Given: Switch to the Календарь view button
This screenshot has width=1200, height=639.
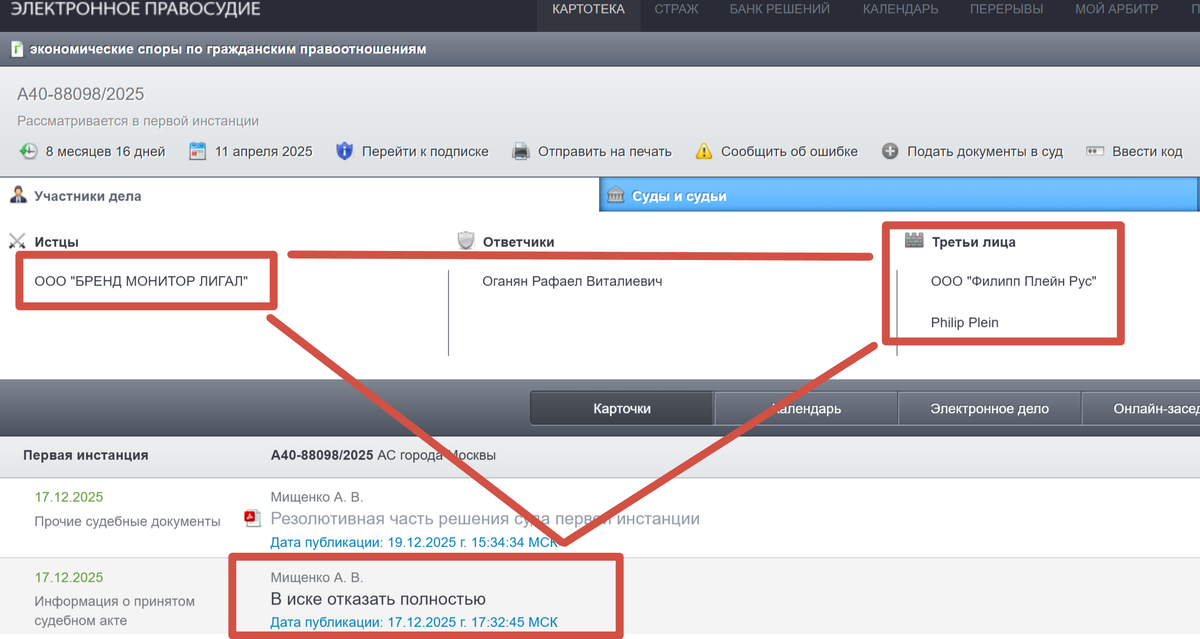Looking at the screenshot, I should (806, 409).
